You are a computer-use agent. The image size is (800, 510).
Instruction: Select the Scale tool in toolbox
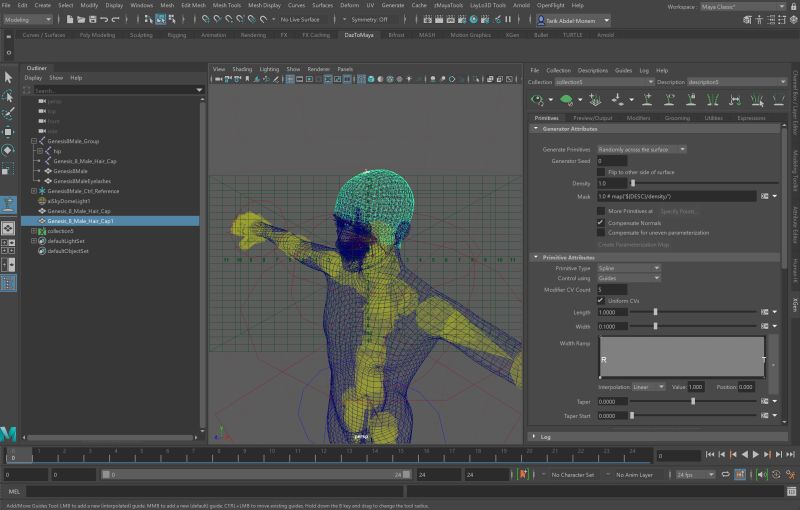[x=8, y=169]
